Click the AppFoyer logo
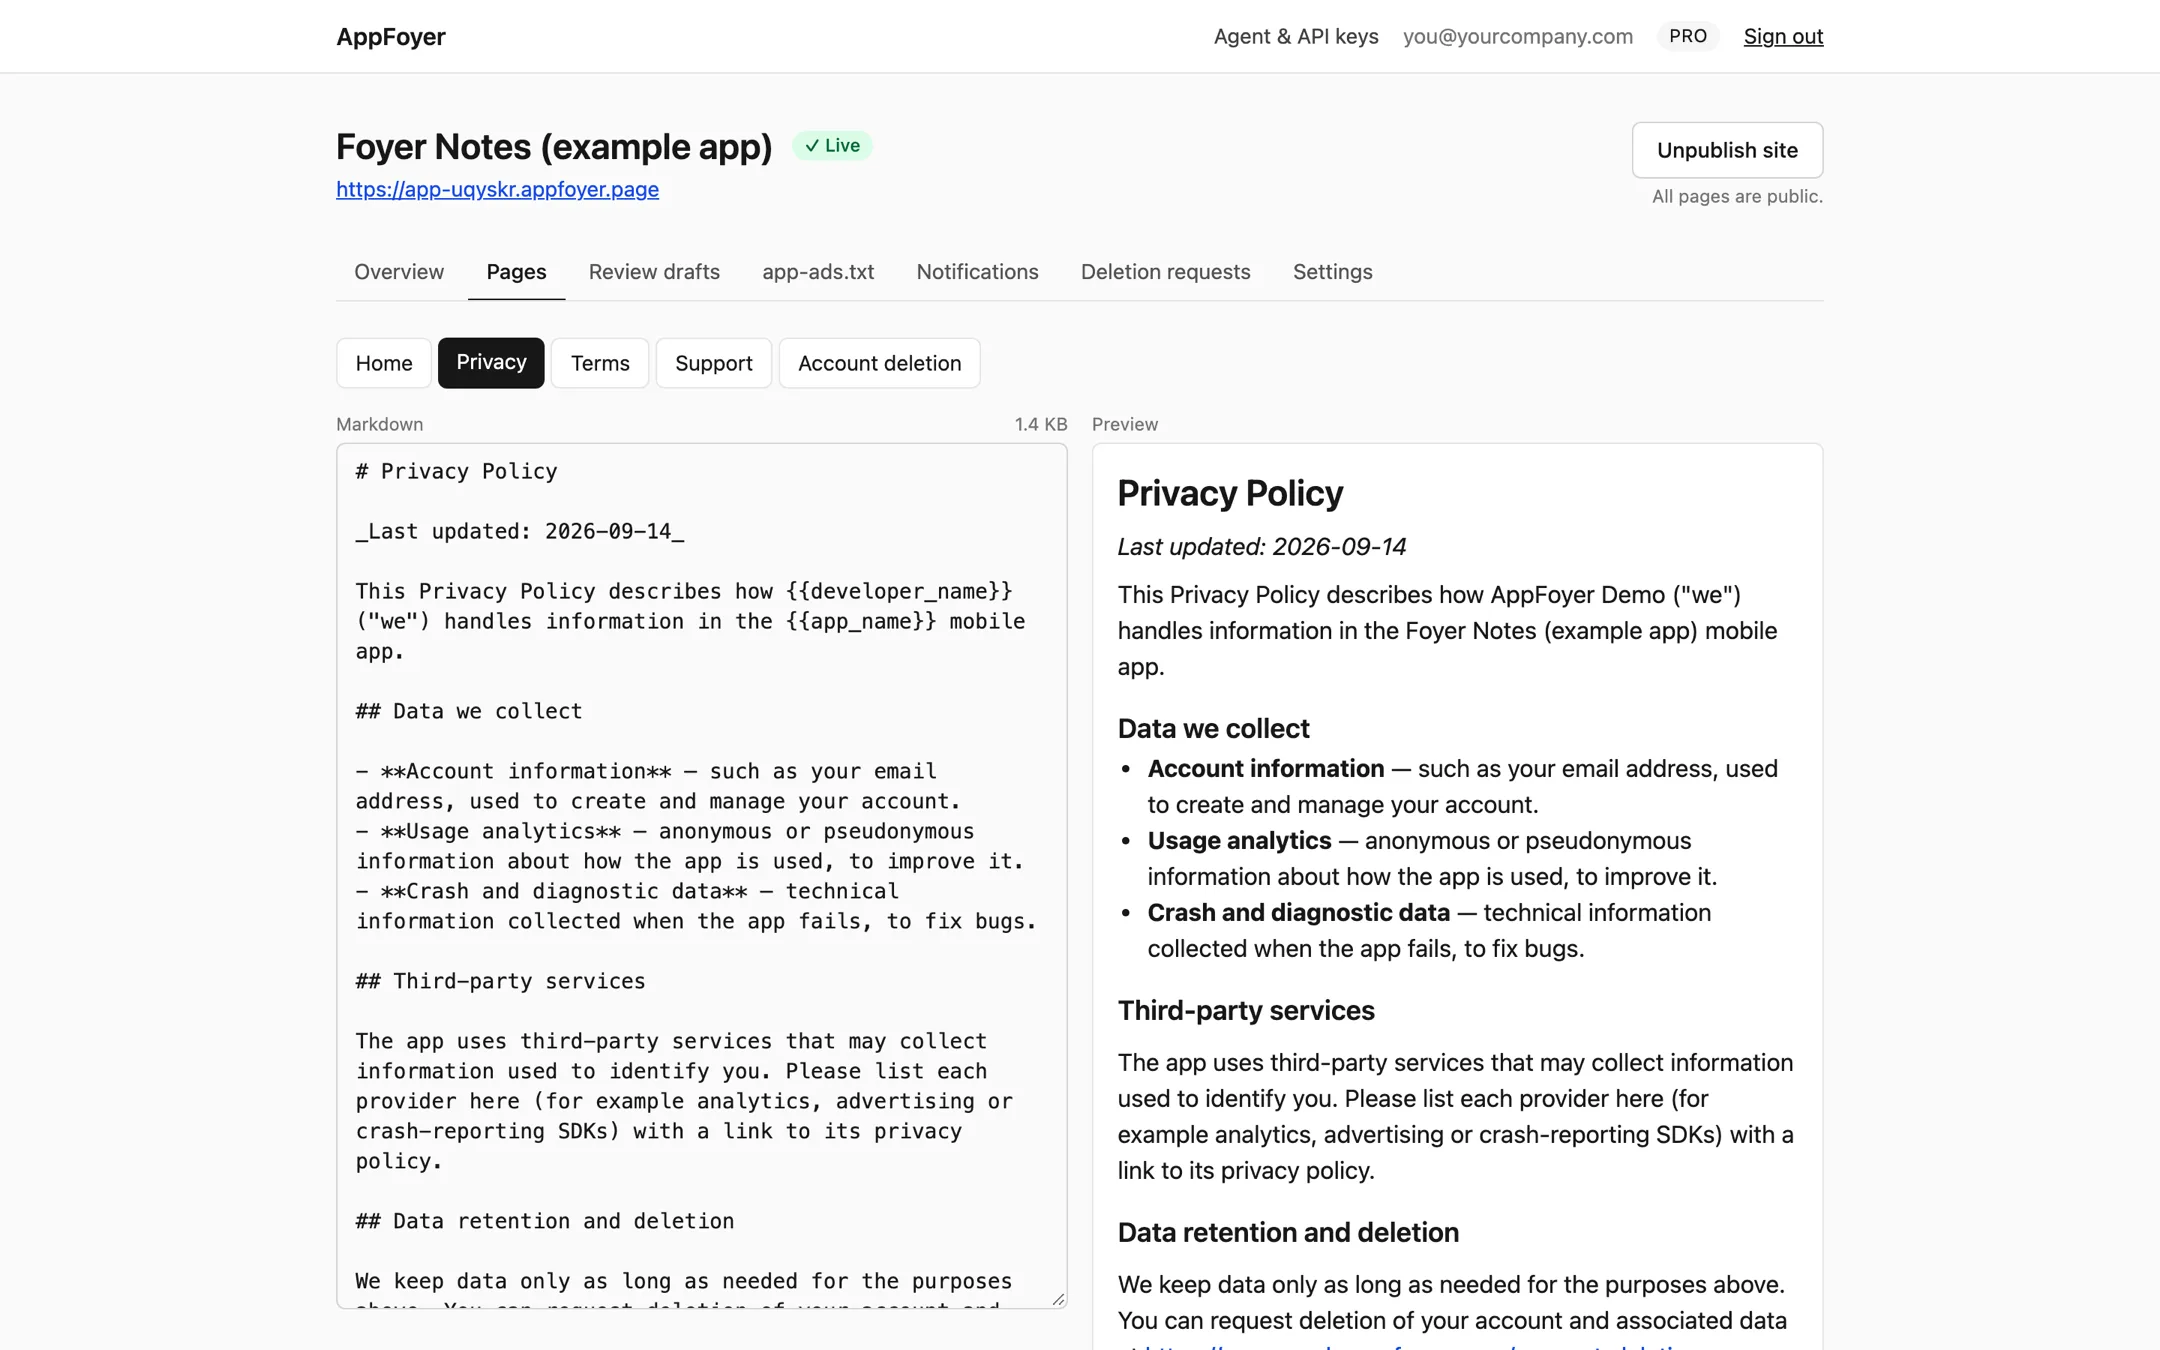2160x1350 pixels. [x=390, y=36]
